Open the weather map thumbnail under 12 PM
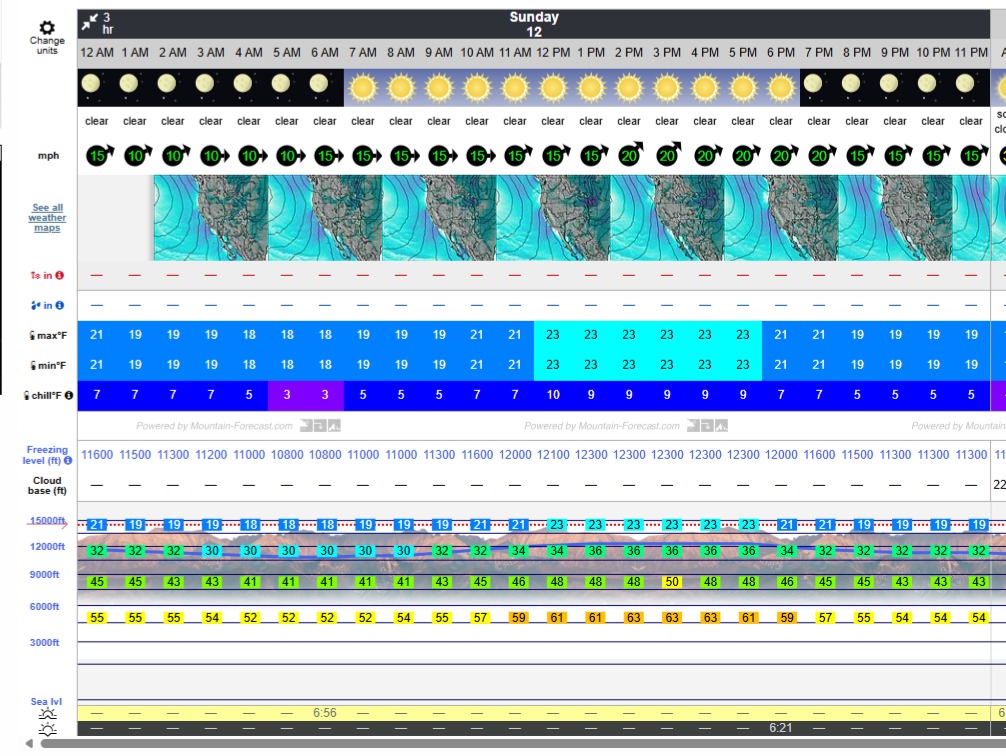Screen dimensions: 1006x756 click(553, 218)
